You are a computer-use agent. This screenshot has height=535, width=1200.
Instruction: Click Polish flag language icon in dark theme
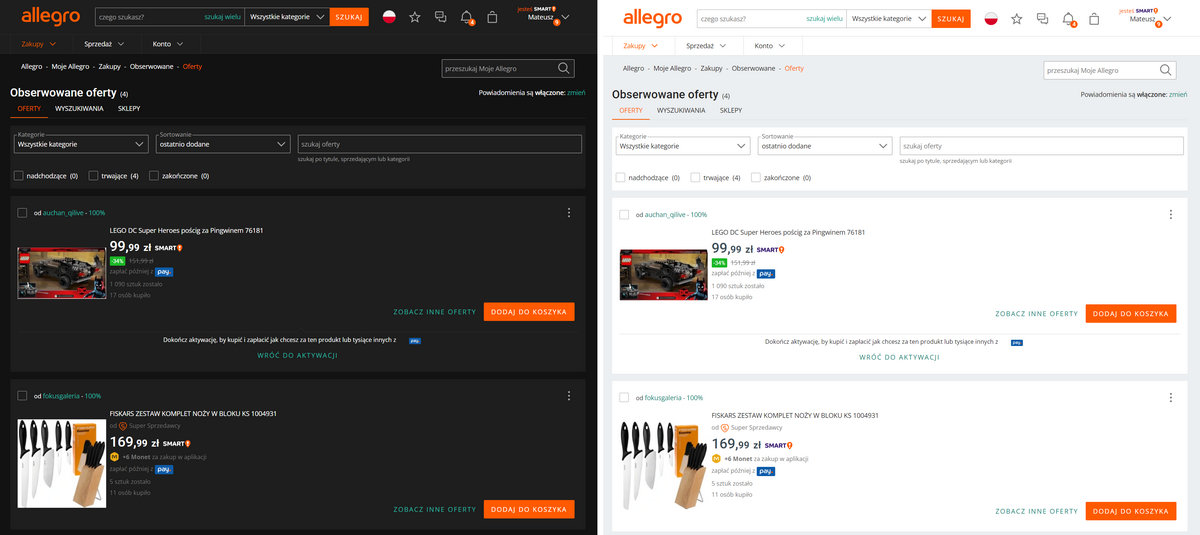click(x=389, y=18)
